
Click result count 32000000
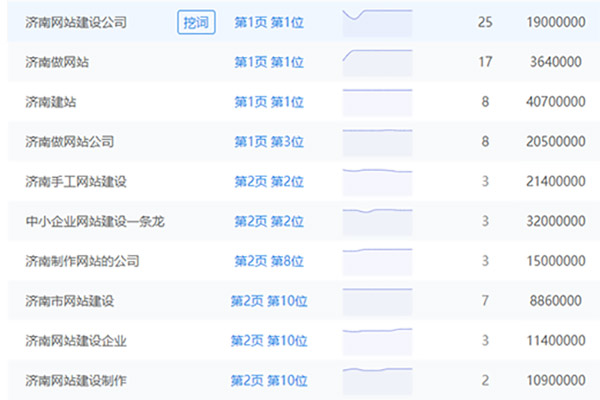[556, 221]
